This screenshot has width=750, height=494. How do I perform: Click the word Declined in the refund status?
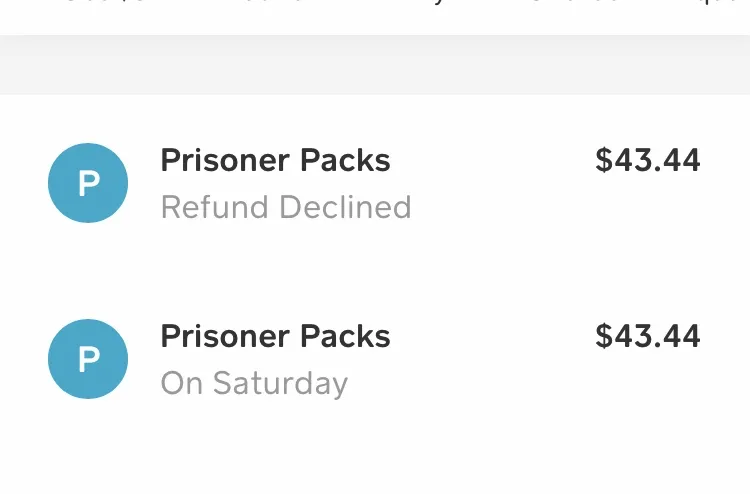(345, 207)
